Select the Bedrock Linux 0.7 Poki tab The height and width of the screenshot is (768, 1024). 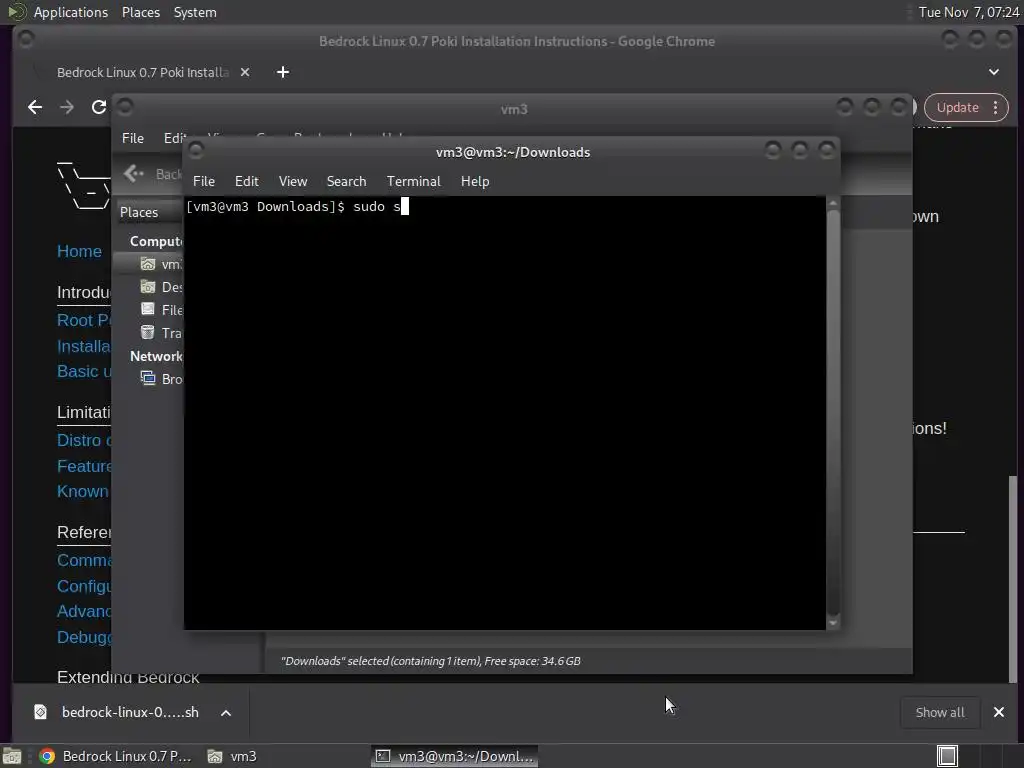pyautogui.click(x=142, y=72)
